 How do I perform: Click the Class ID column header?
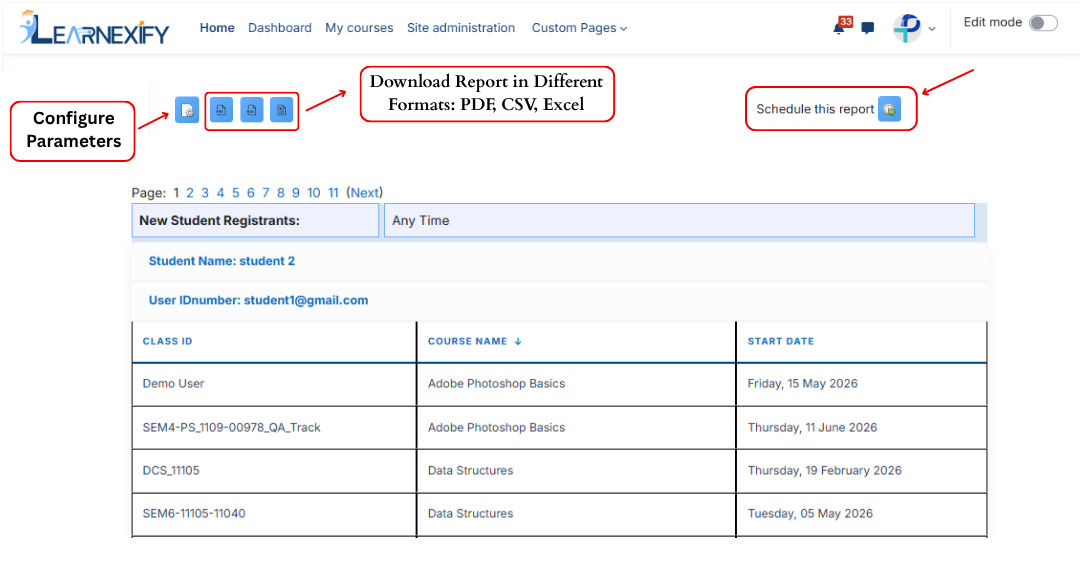pyautogui.click(x=167, y=341)
